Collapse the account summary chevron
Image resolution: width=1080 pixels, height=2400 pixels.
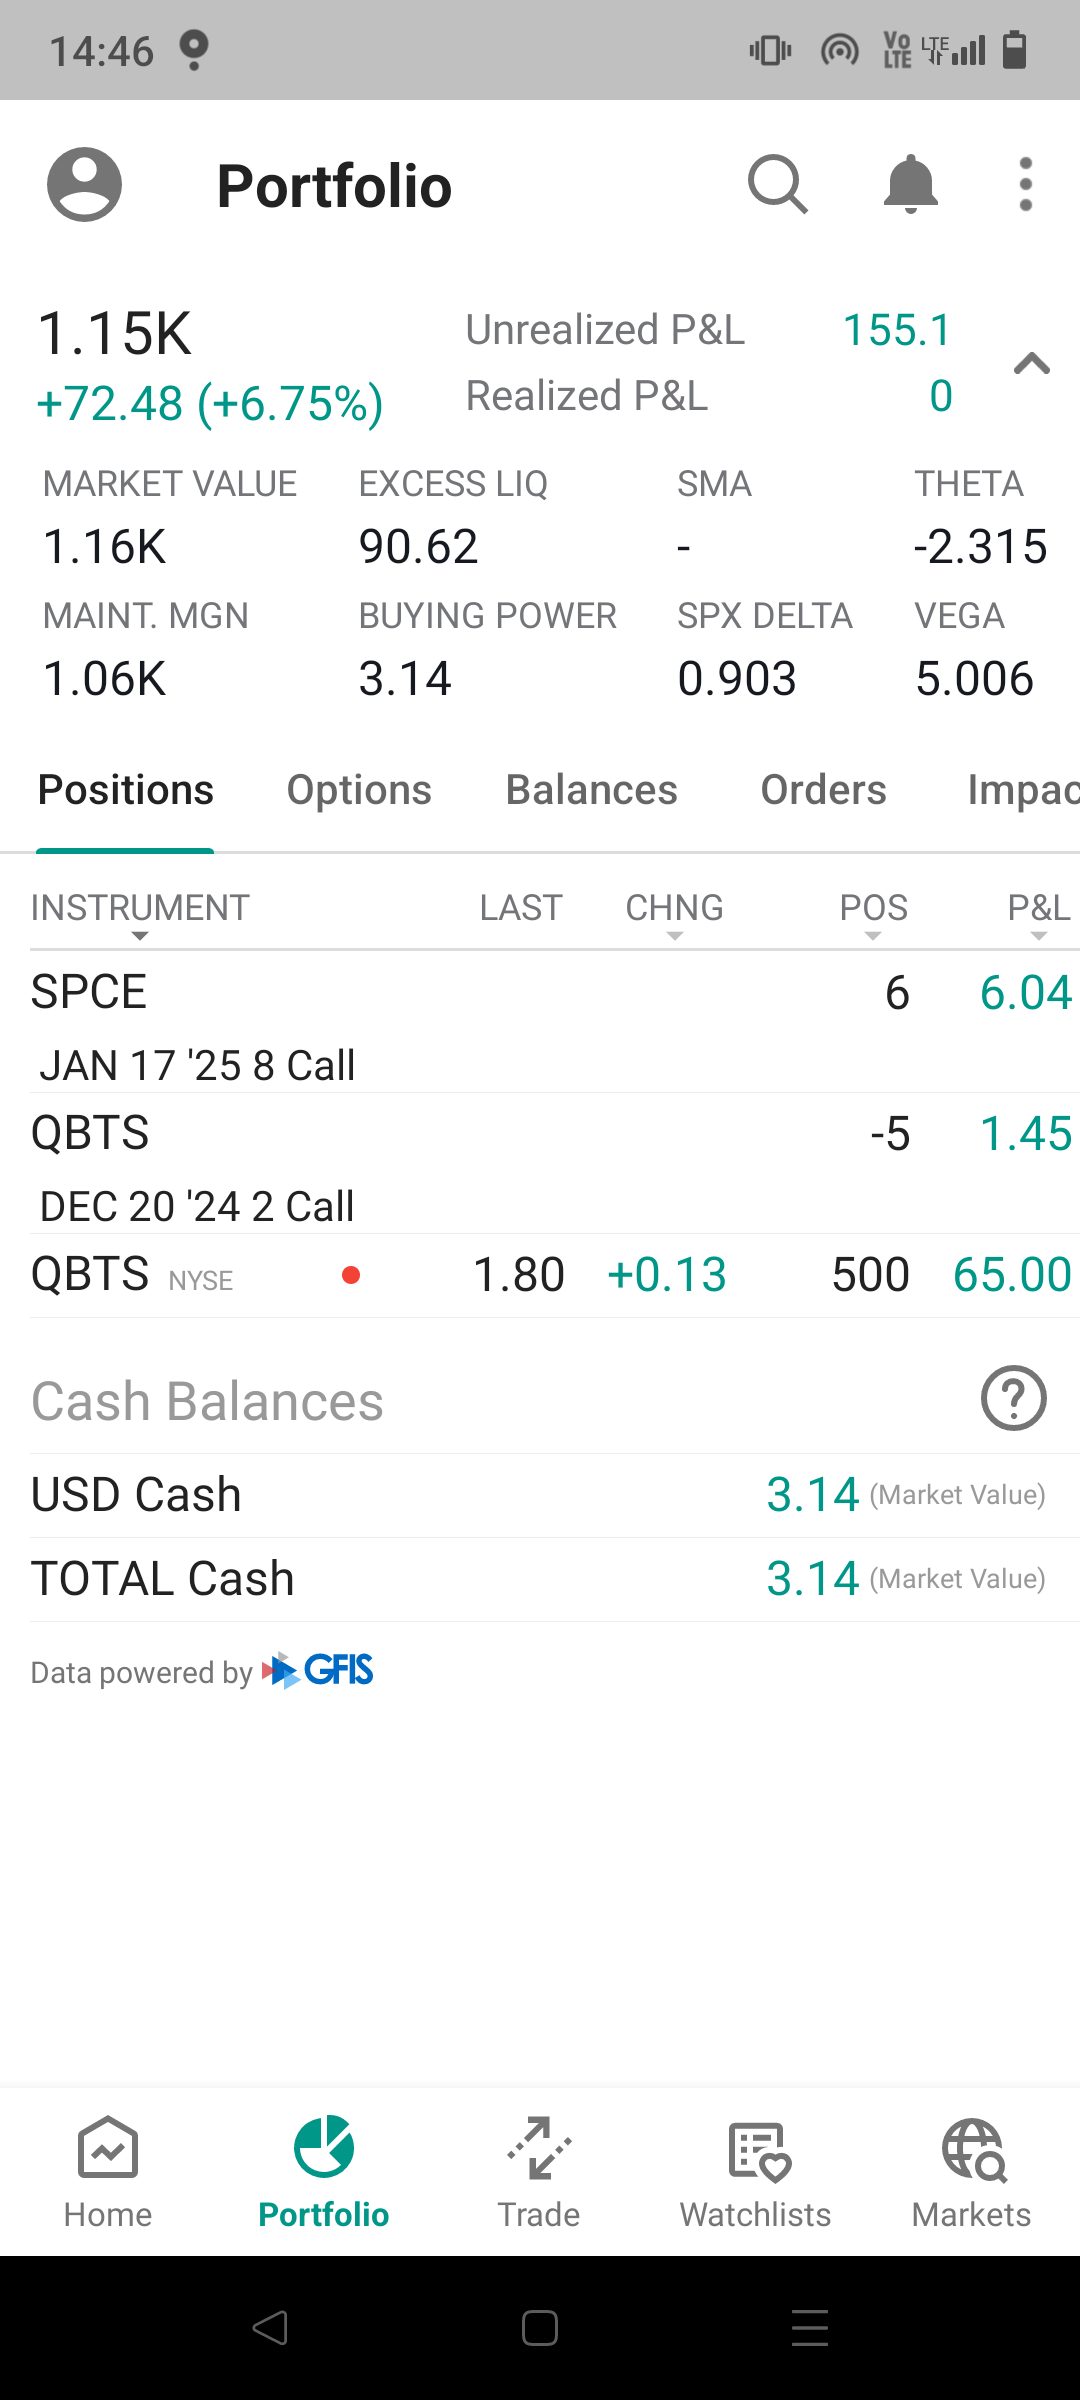1031,363
